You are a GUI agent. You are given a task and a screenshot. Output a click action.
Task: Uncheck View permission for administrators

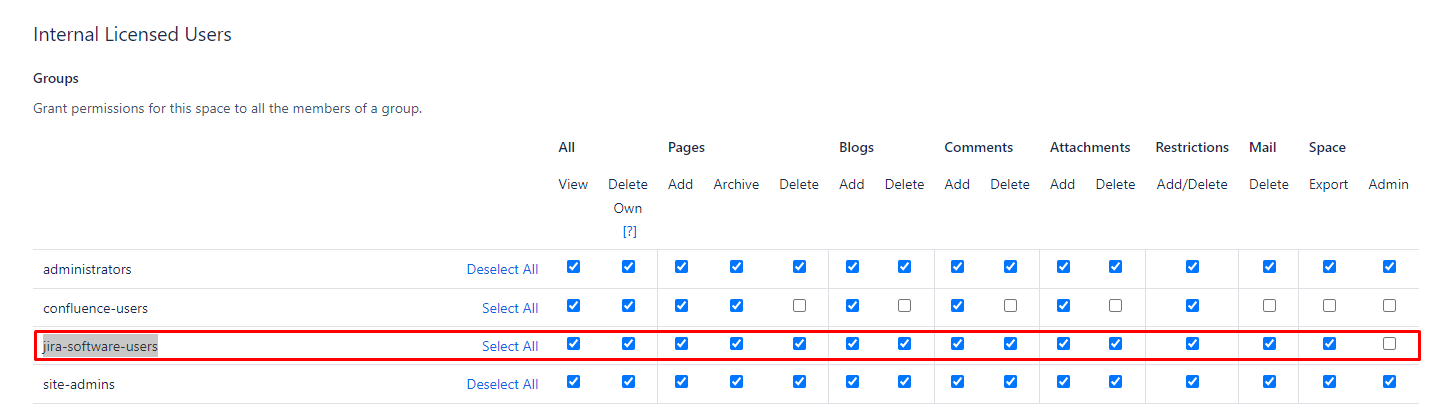tap(573, 267)
